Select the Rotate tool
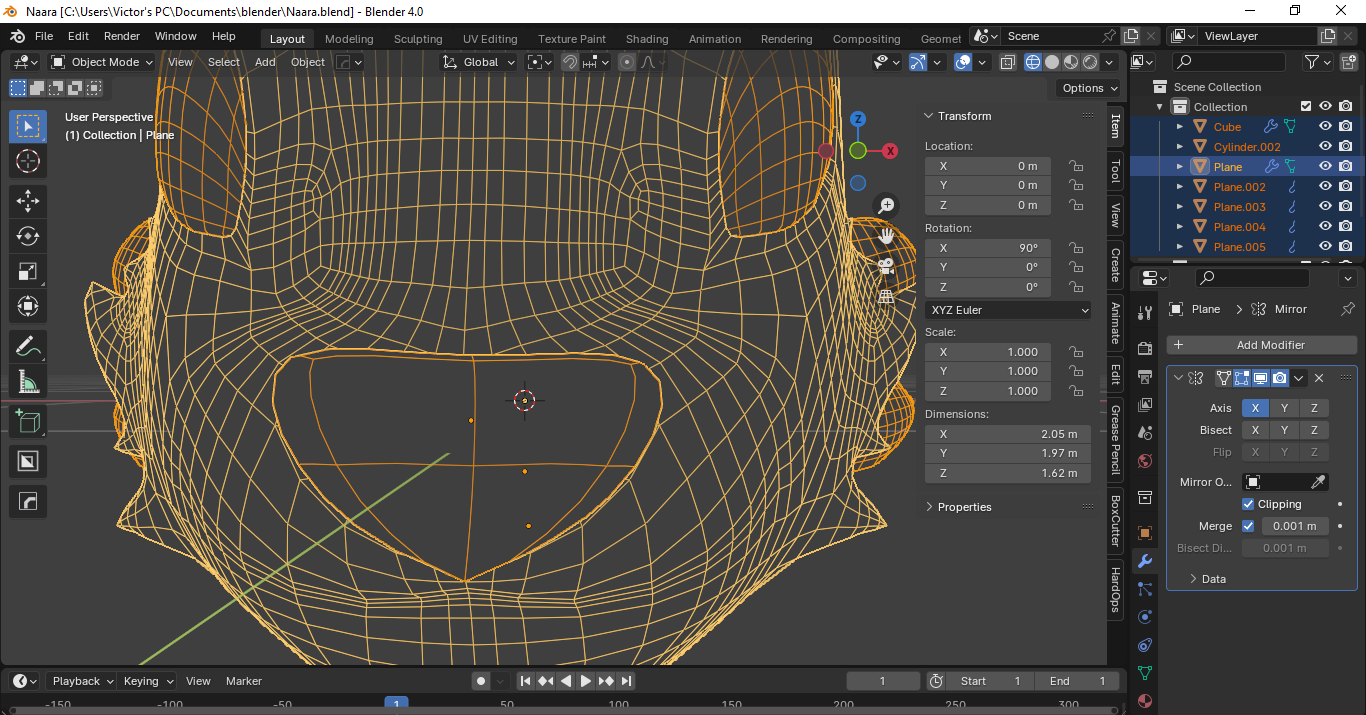The width and height of the screenshot is (1366, 715). click(28, 236)
